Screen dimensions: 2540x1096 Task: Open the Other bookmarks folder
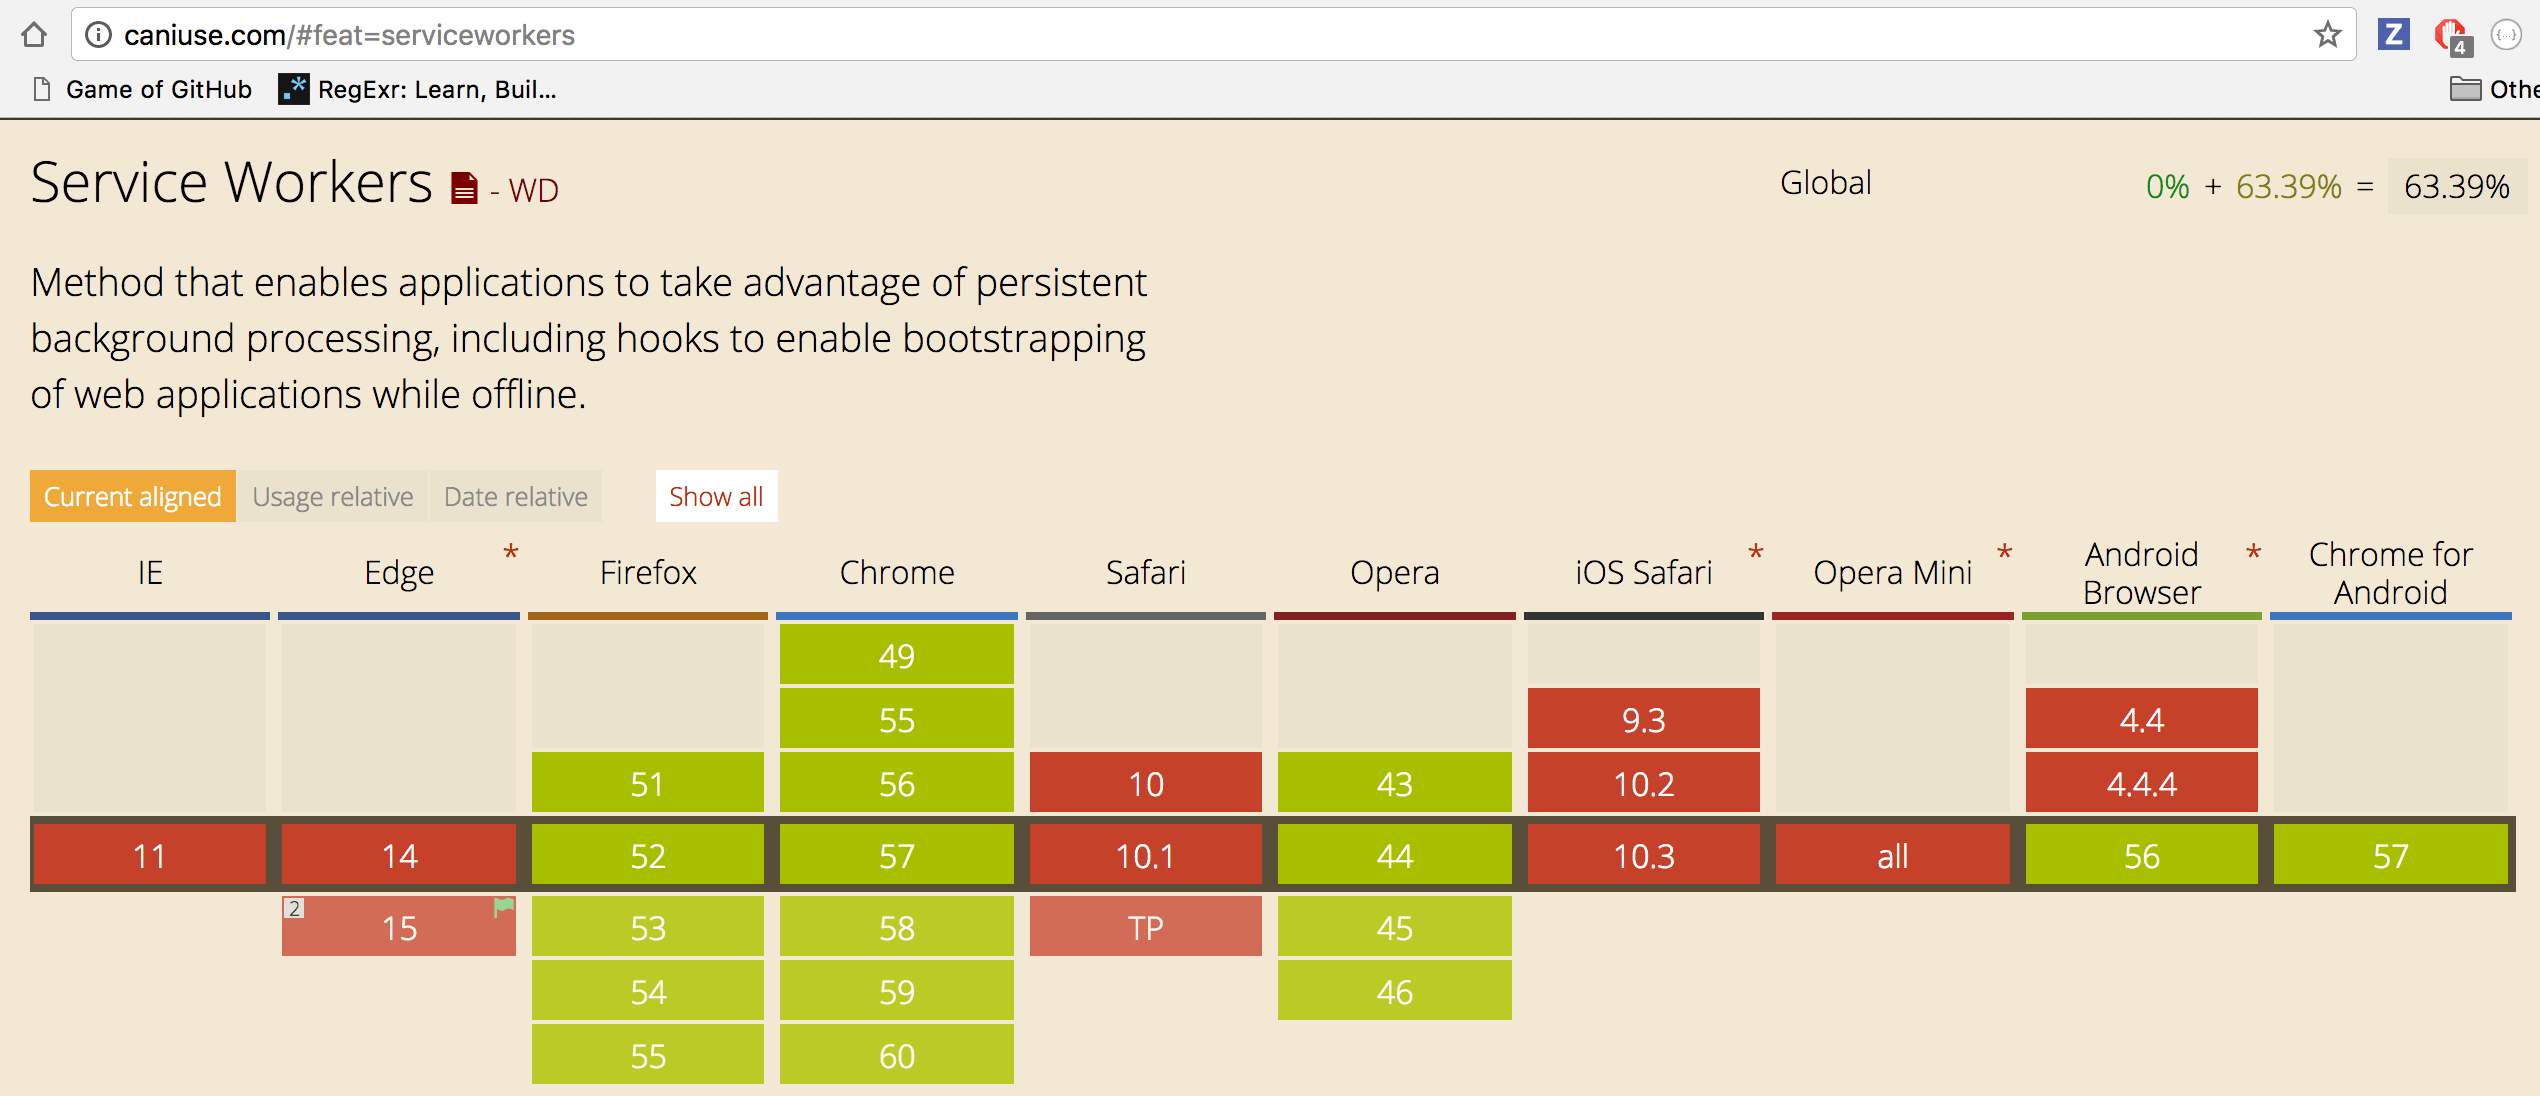tap(2492, 89)
